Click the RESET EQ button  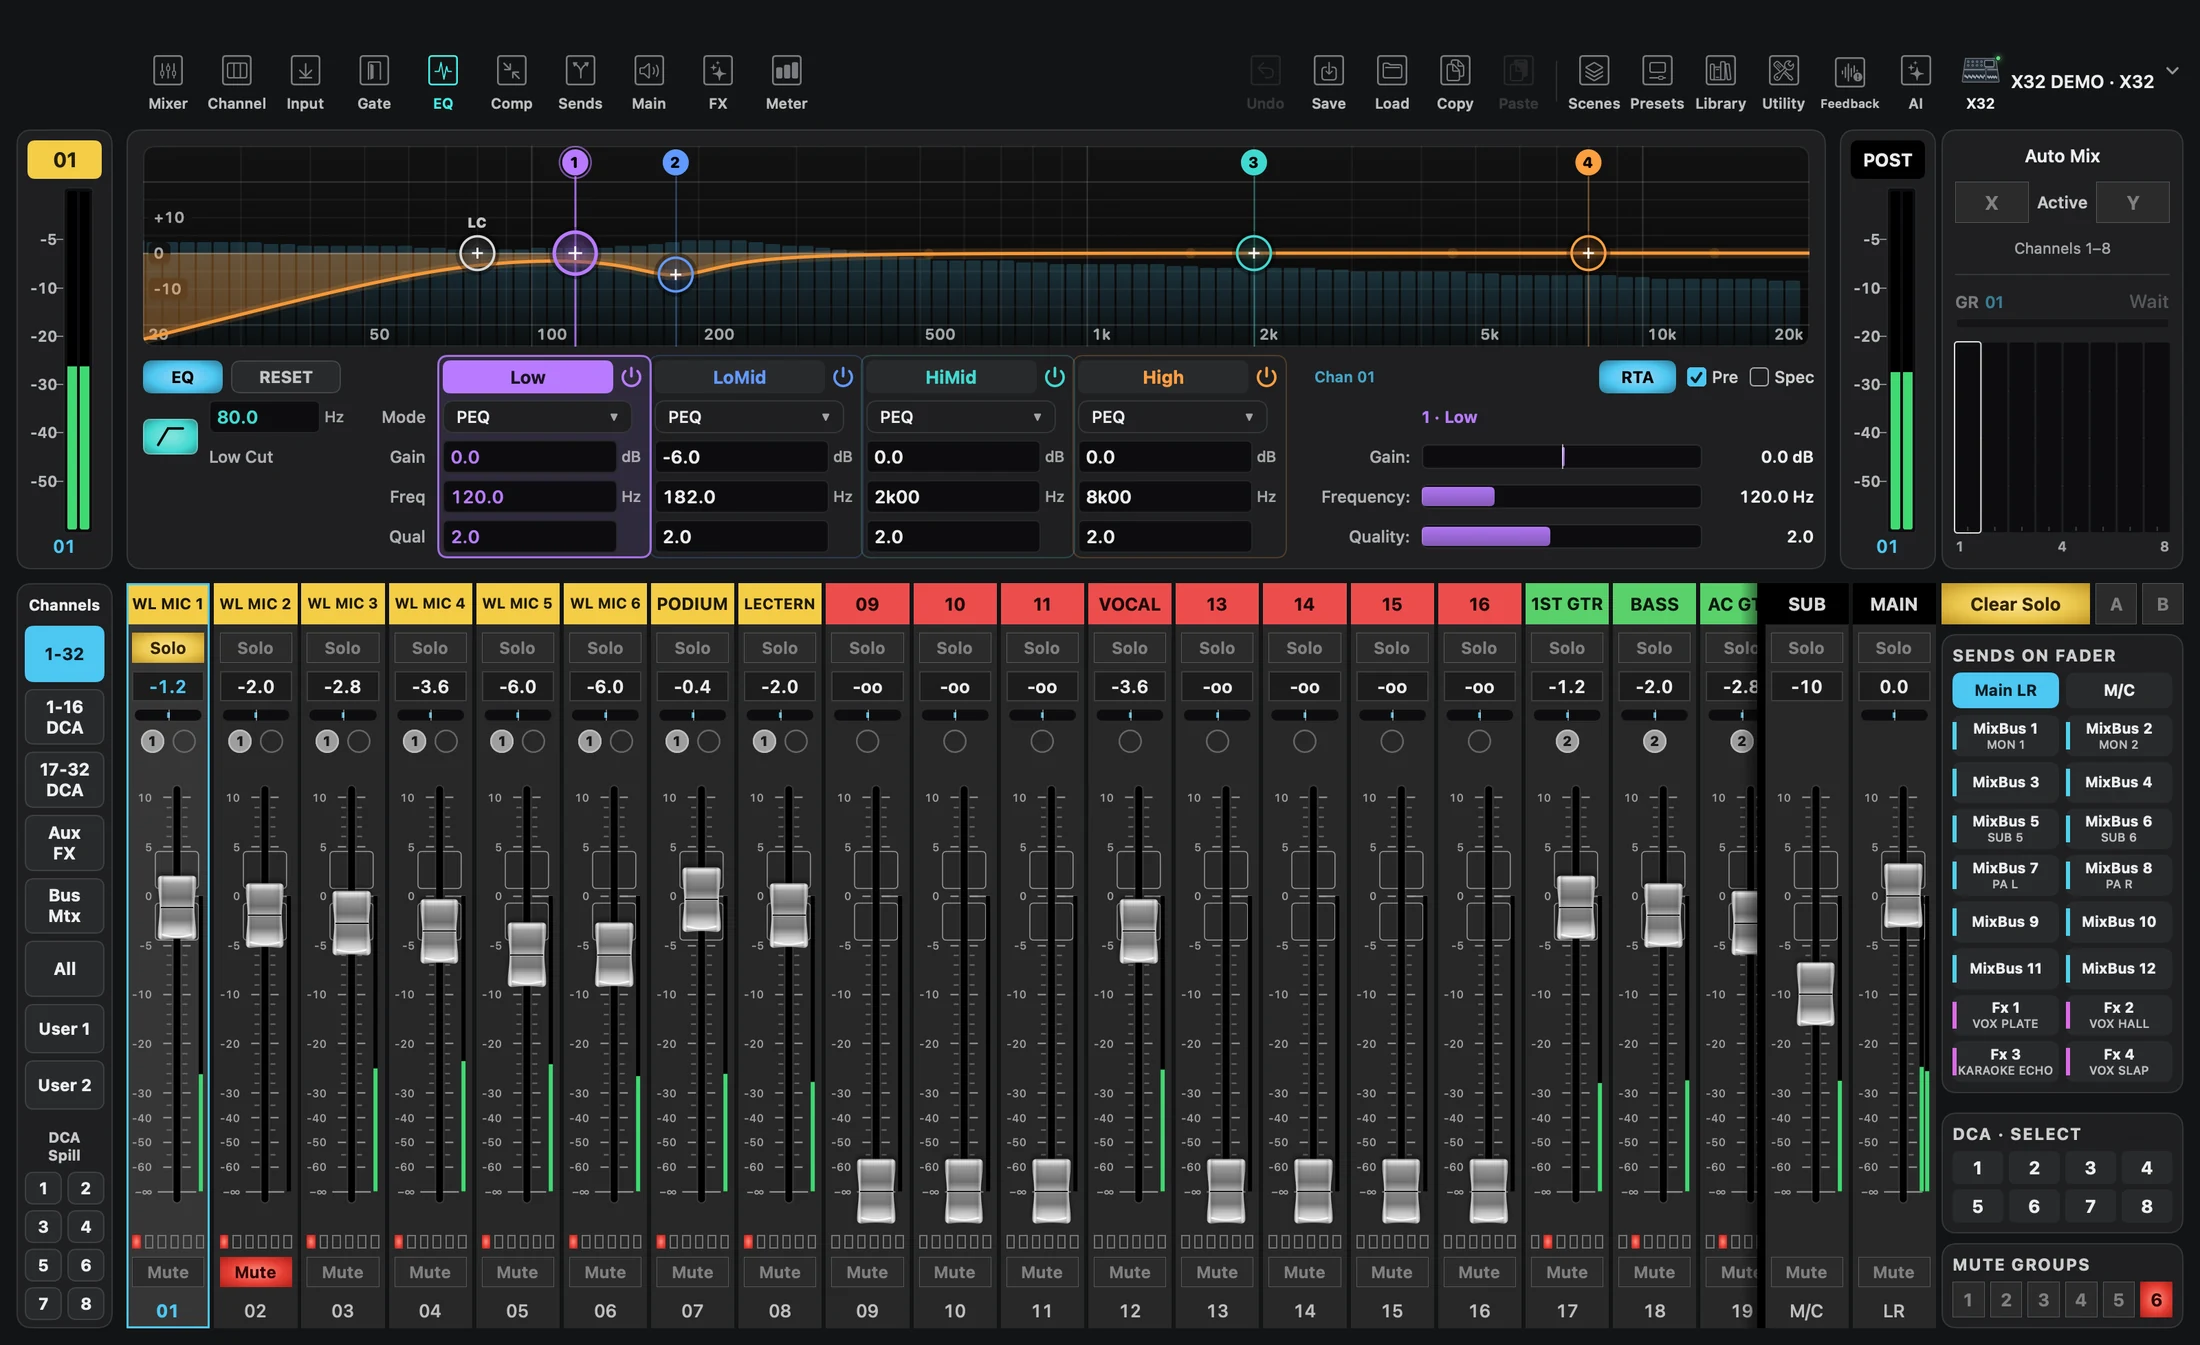tap(286, 377)
